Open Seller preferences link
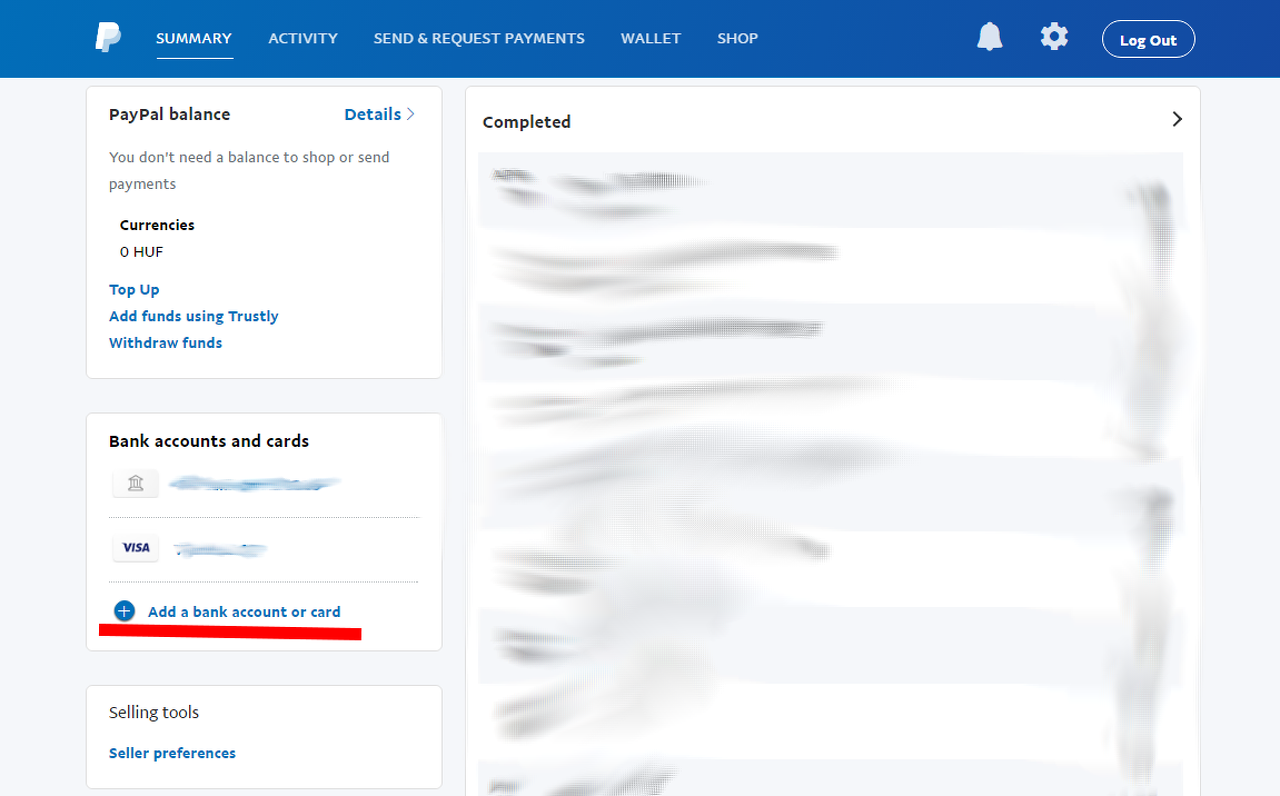The width and height of the screenshot is (1280, 796). coord(172,753)
